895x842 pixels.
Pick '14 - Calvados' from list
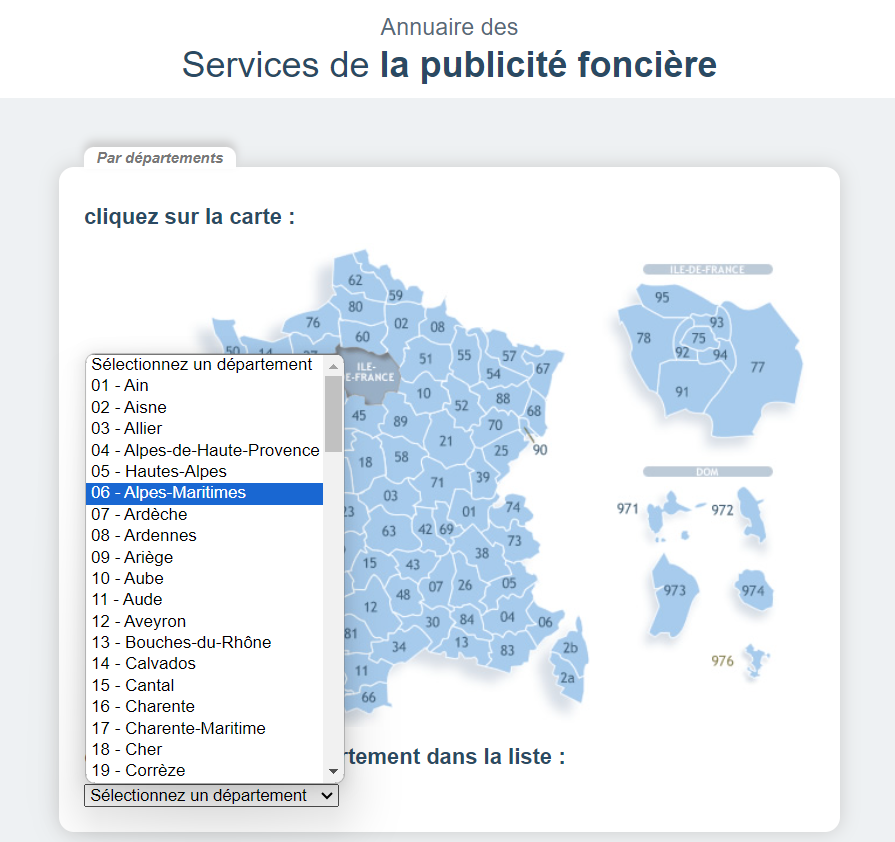coord(204,663)
